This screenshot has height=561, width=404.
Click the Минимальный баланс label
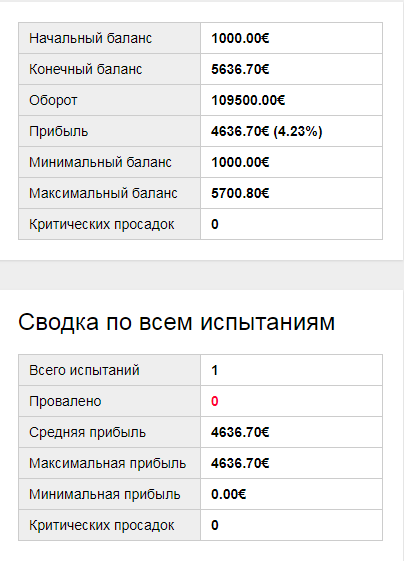pos(100,162)
